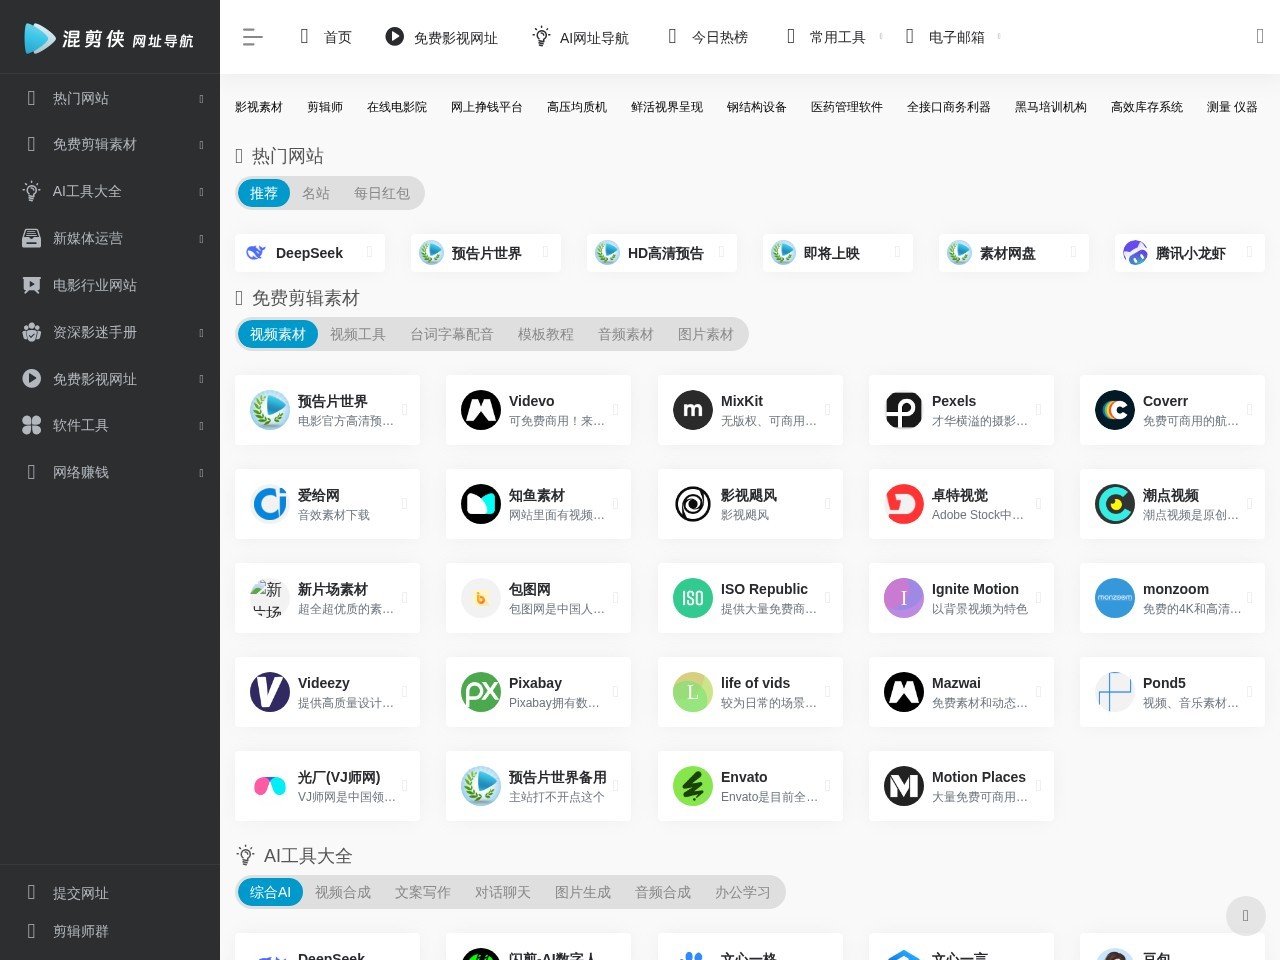Expand the 网络赚钱 sidebar submenu arrow
The width and height of the screenshot is (1280, 960).
[201, 473]
